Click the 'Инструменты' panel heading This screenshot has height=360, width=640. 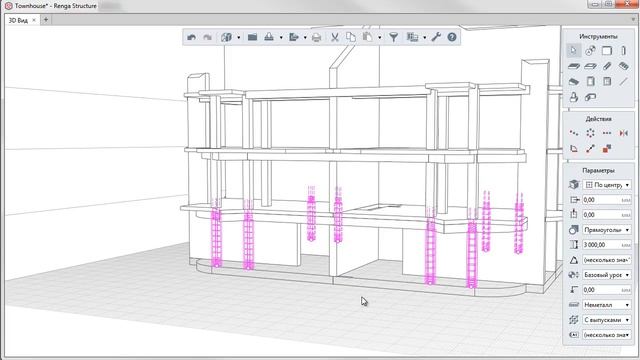598,36
